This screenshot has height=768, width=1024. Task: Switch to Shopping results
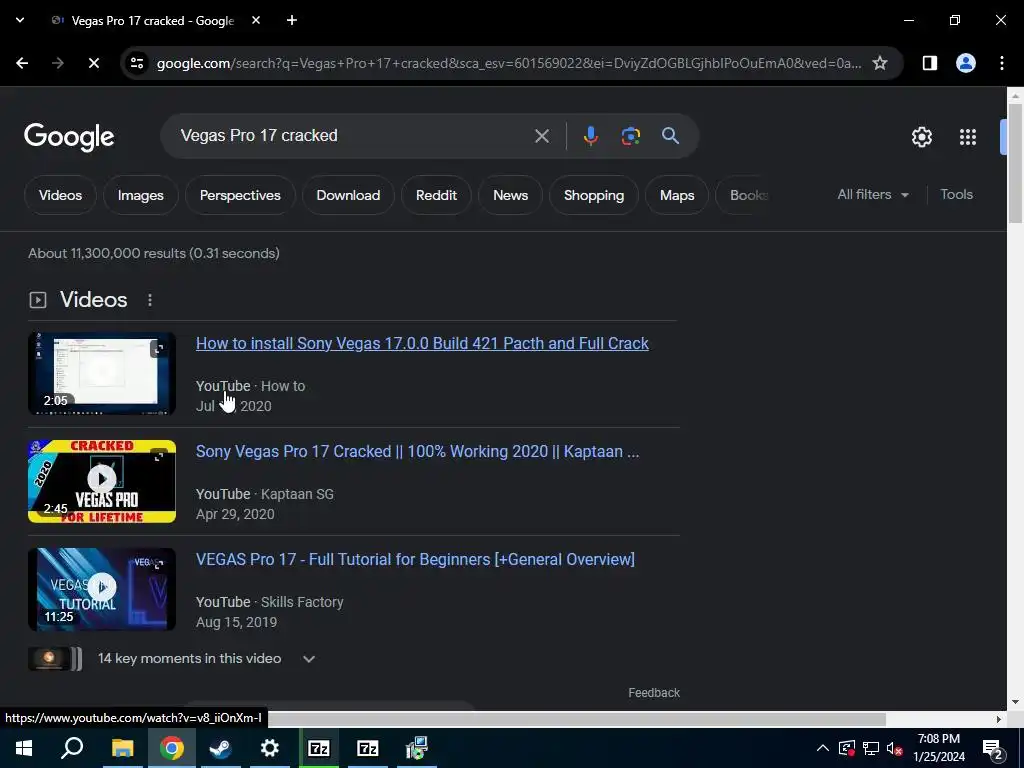594,195
